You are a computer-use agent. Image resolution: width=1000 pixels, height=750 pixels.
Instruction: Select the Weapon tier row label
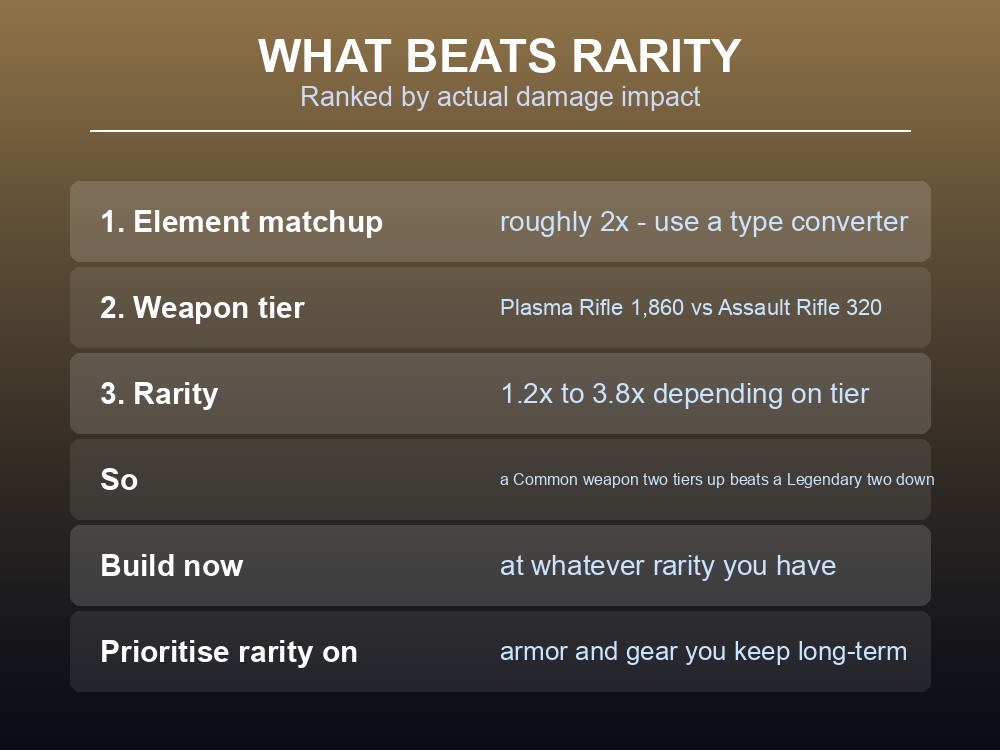tap(202, 307)
